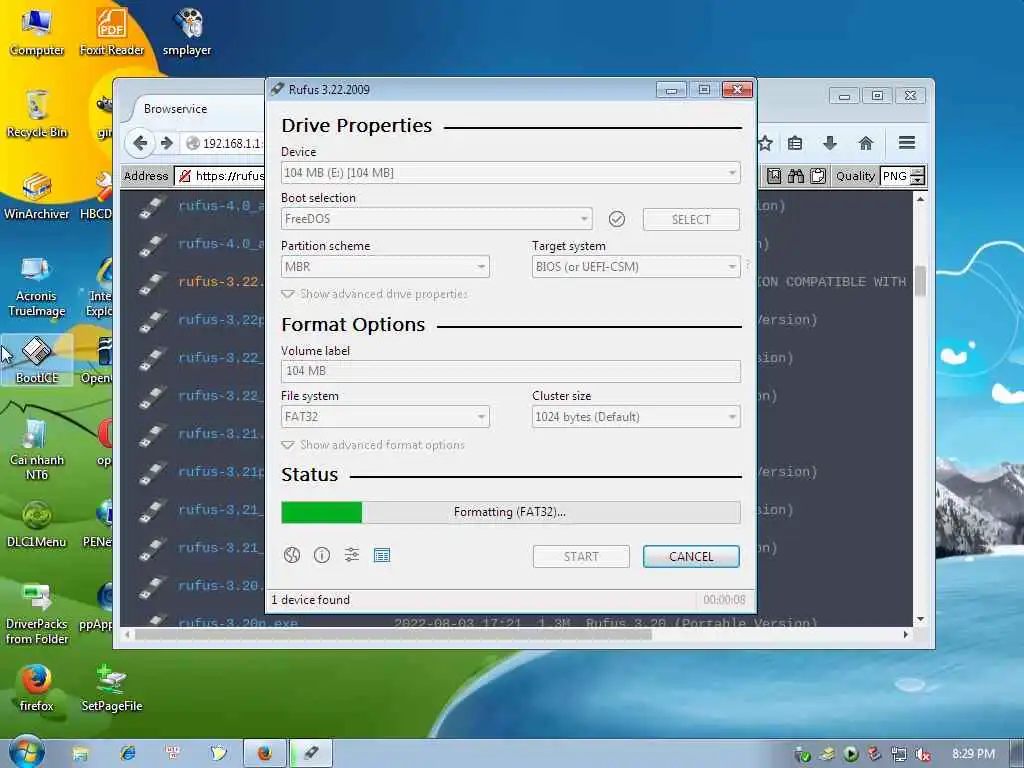This screenshot has width=1024, height=768.
Task: Open the Boot selection FreeDOS dropdown
Action: click(437, 219)
